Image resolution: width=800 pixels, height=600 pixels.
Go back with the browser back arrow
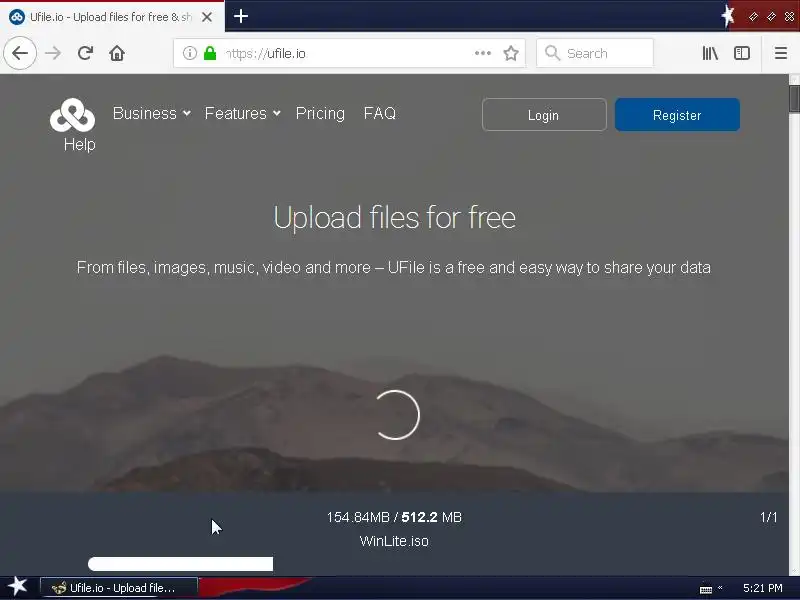(20, 53)
